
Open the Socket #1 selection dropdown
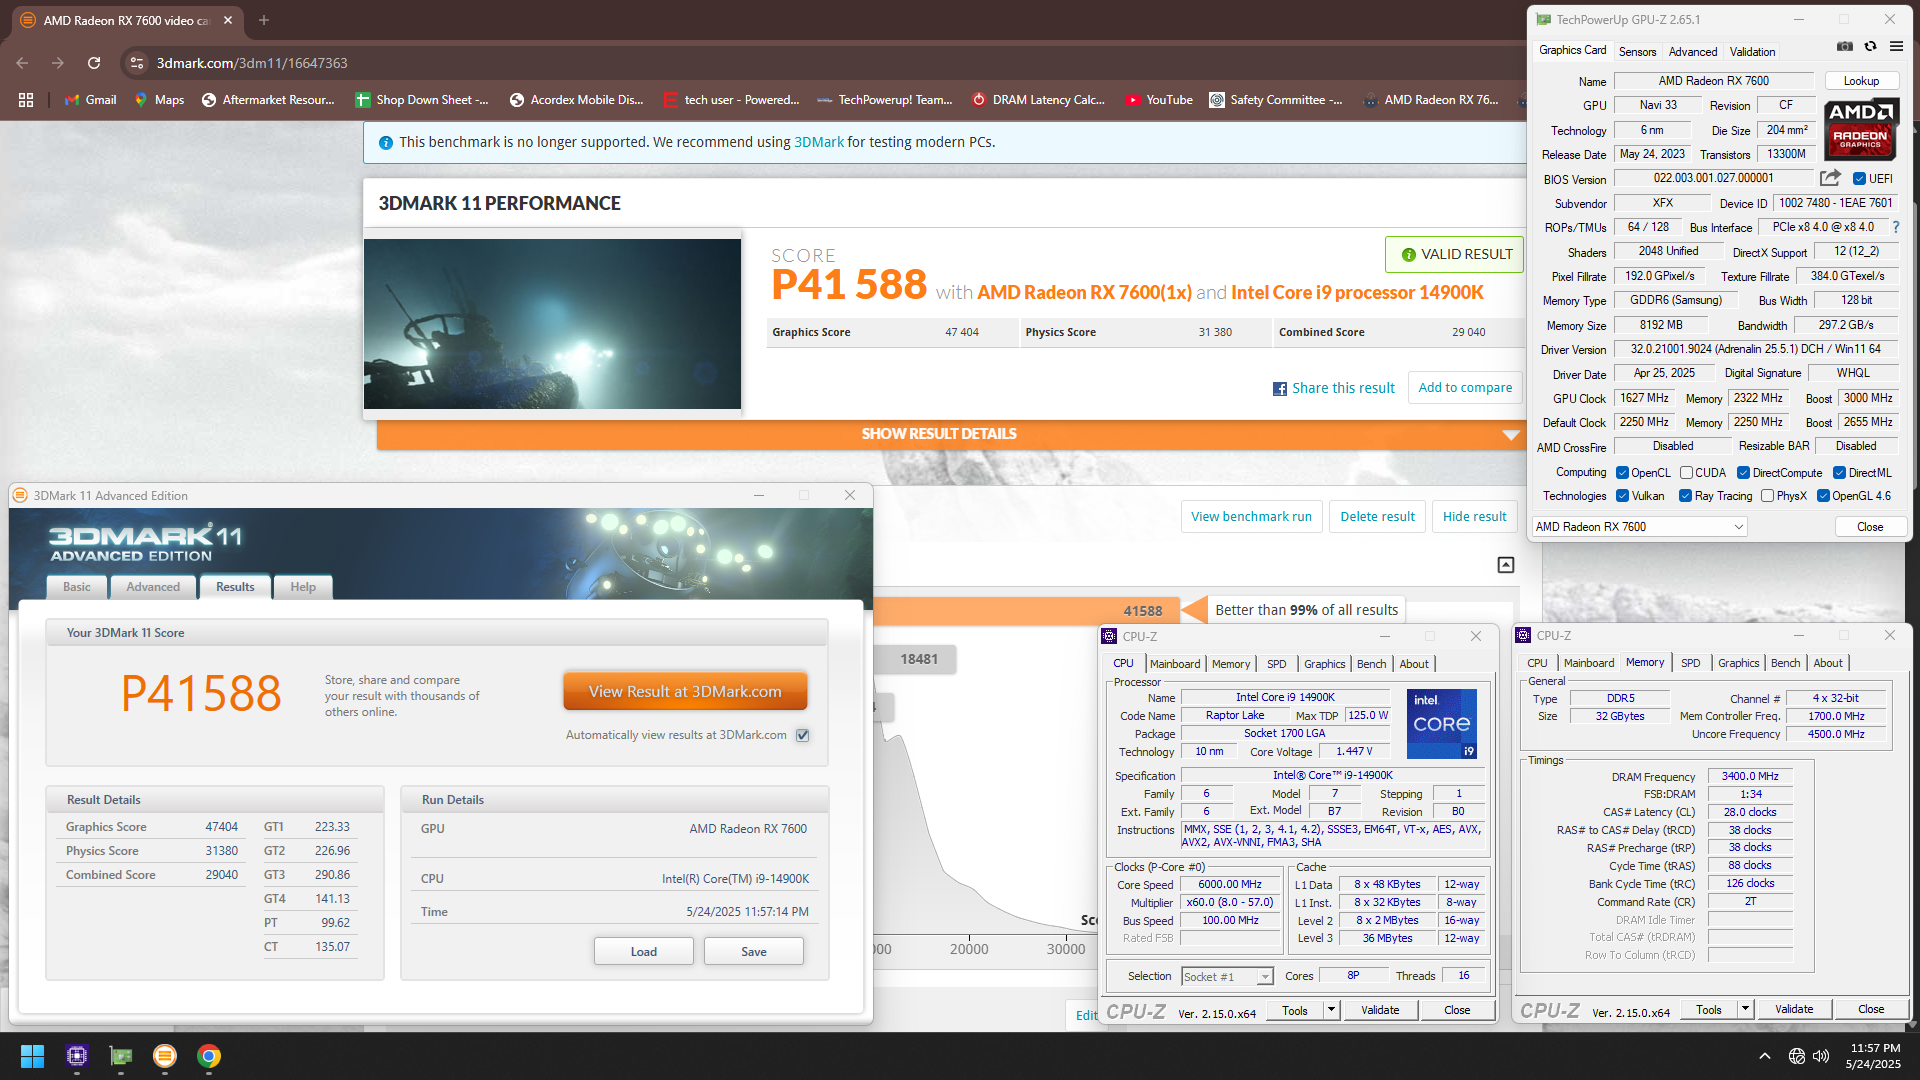tap(1227, 976)
